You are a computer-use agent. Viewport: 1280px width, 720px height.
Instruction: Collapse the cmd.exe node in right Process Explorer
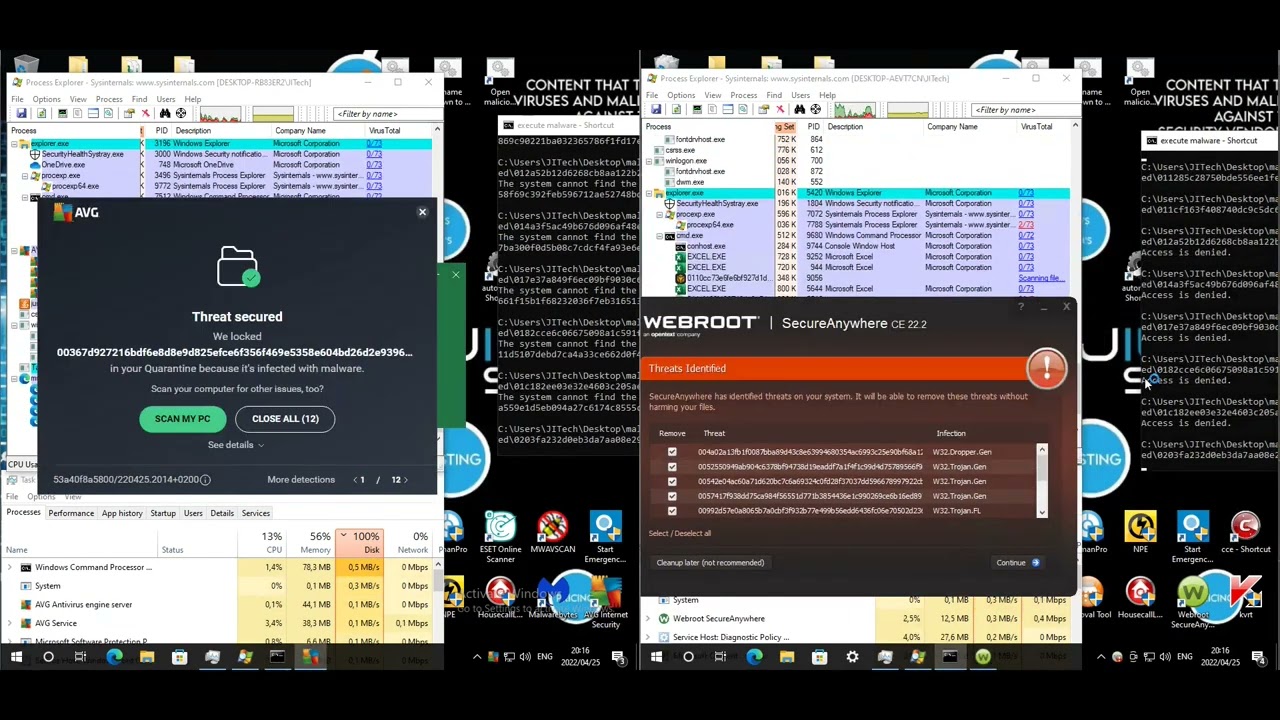660,235
